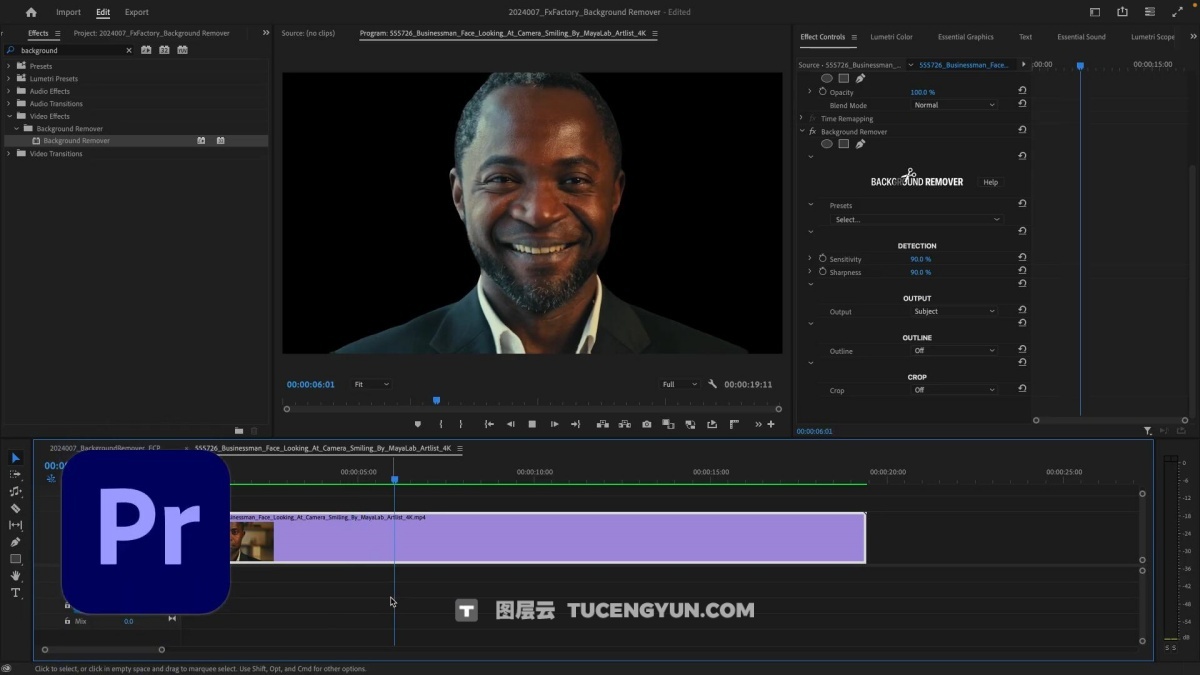Open Program monitor wrench settings
The height and width of the screenshot is (675, 1200).
coord(712,384)
